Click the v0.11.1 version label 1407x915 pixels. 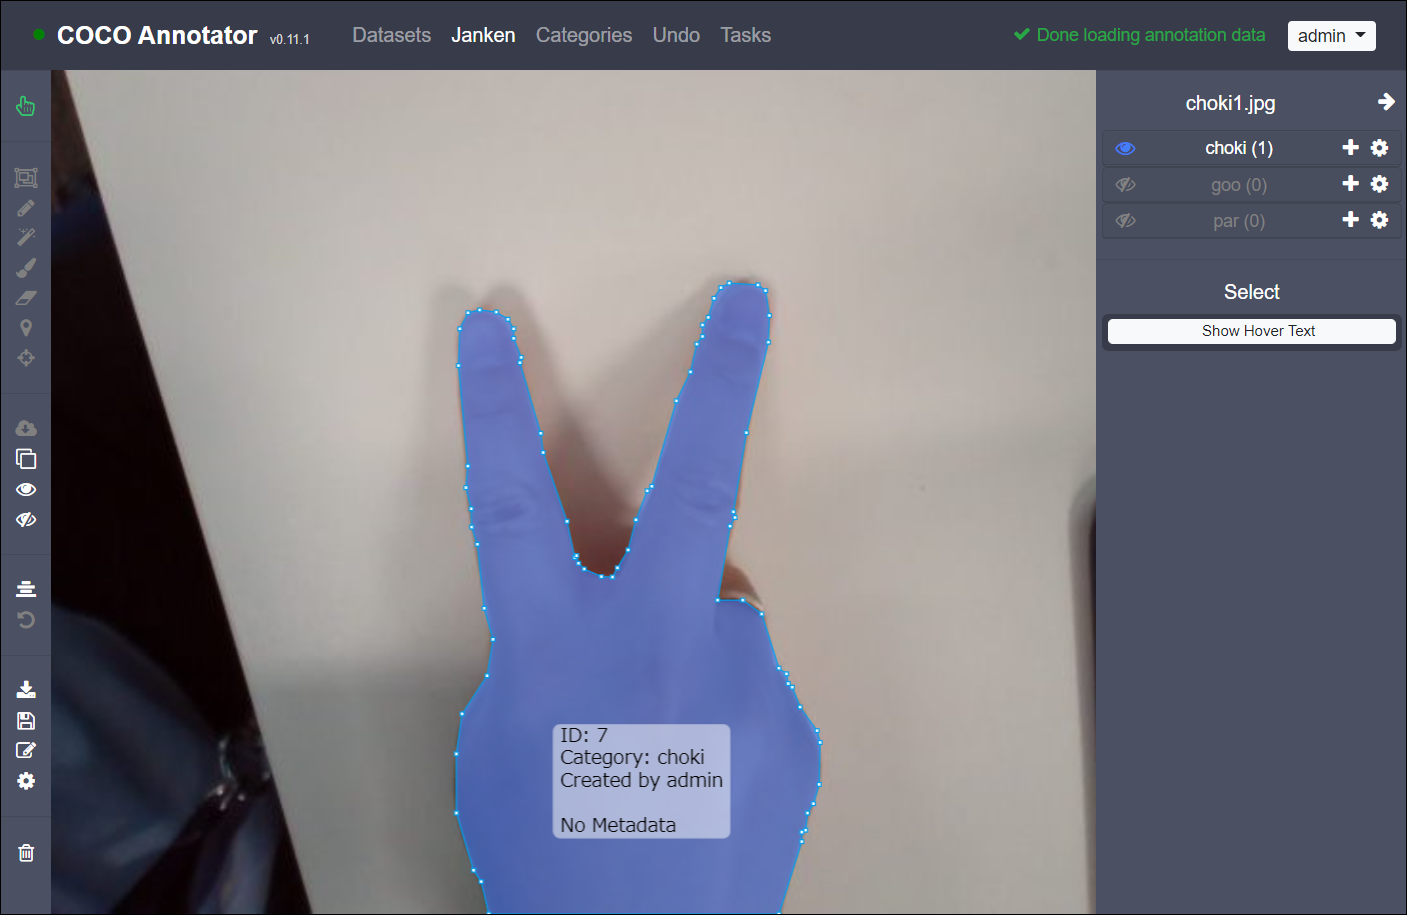click(289, 39)
